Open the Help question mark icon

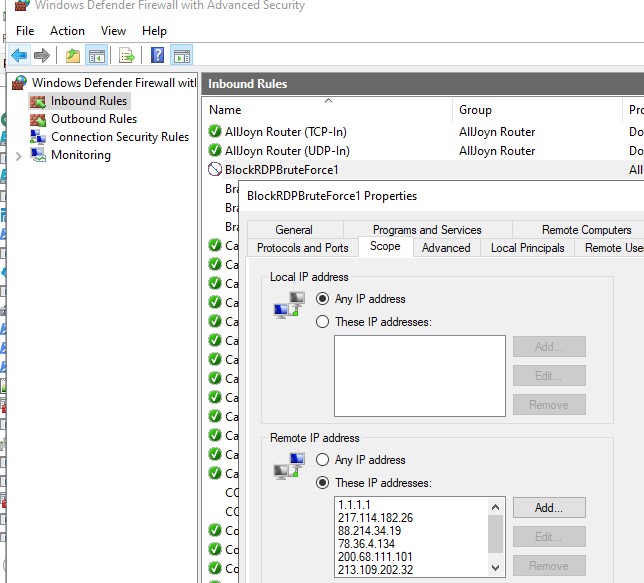click(x=157, y=55)
